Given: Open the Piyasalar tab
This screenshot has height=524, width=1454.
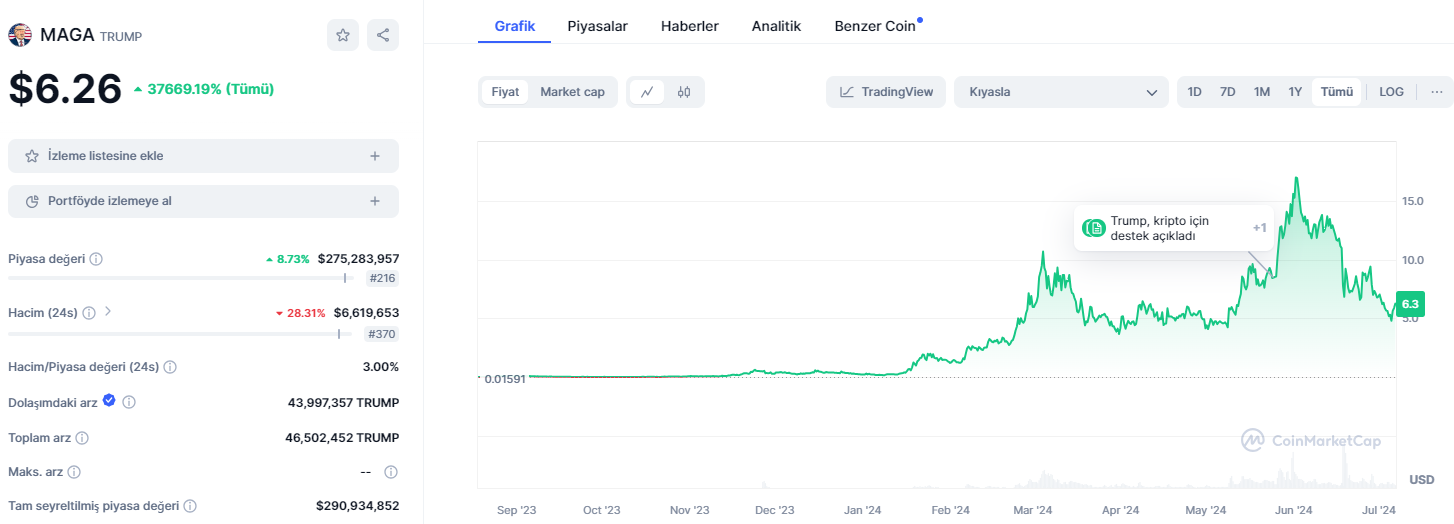Looking at the screenshot, I should pyautogui.click(x=598, y=26).
